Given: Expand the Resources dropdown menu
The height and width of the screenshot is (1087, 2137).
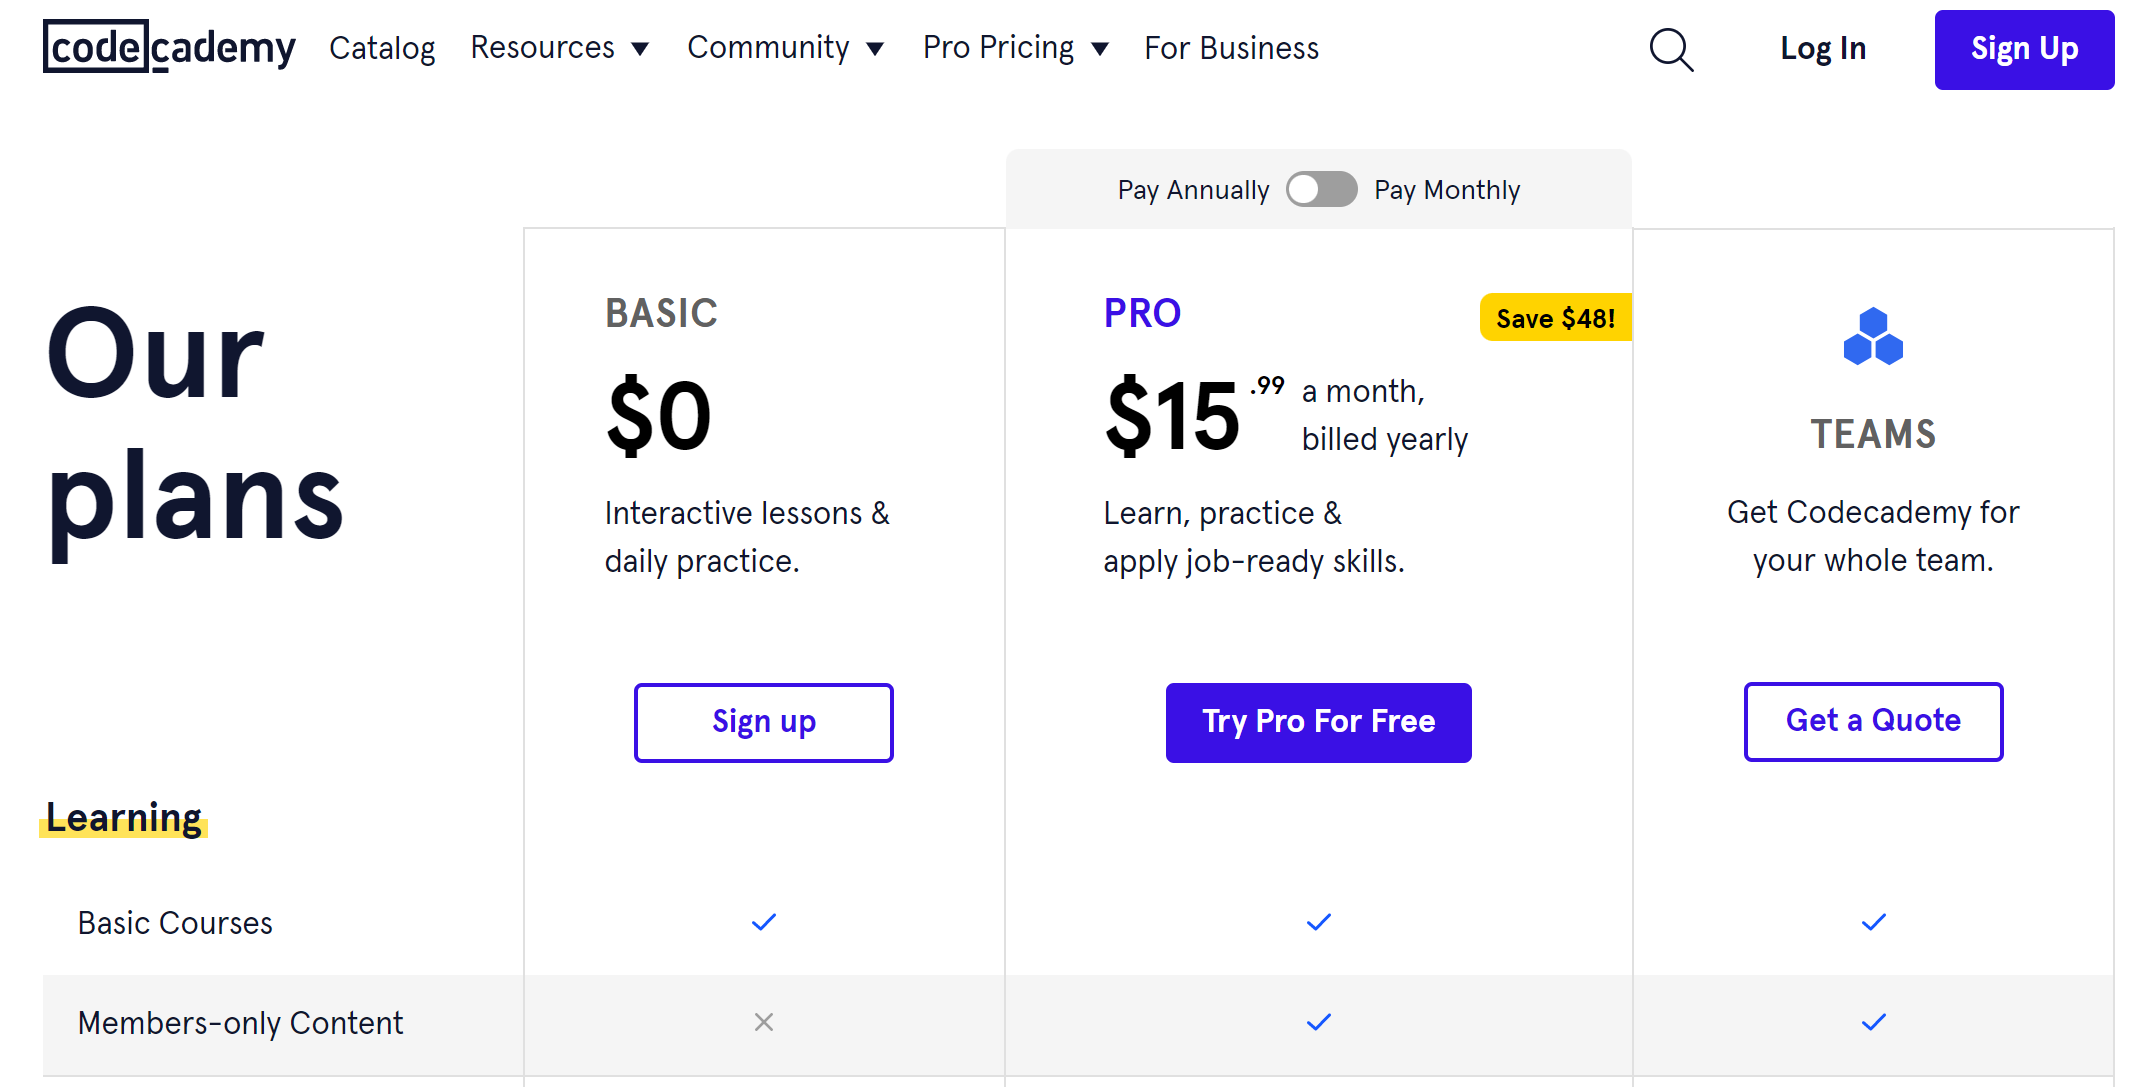Looking at the screenshot, I should (x=560, y=48).
